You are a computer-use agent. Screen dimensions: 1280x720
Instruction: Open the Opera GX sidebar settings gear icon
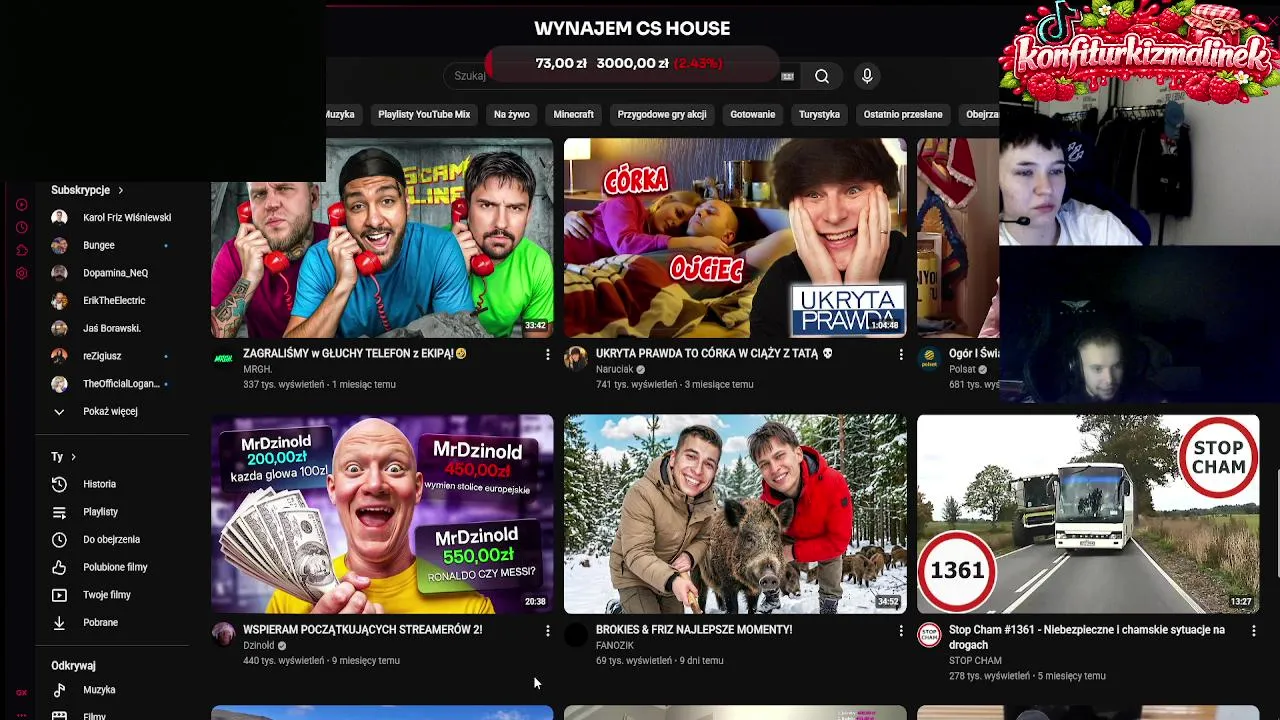pyautogui.click(x=21, y=273)
